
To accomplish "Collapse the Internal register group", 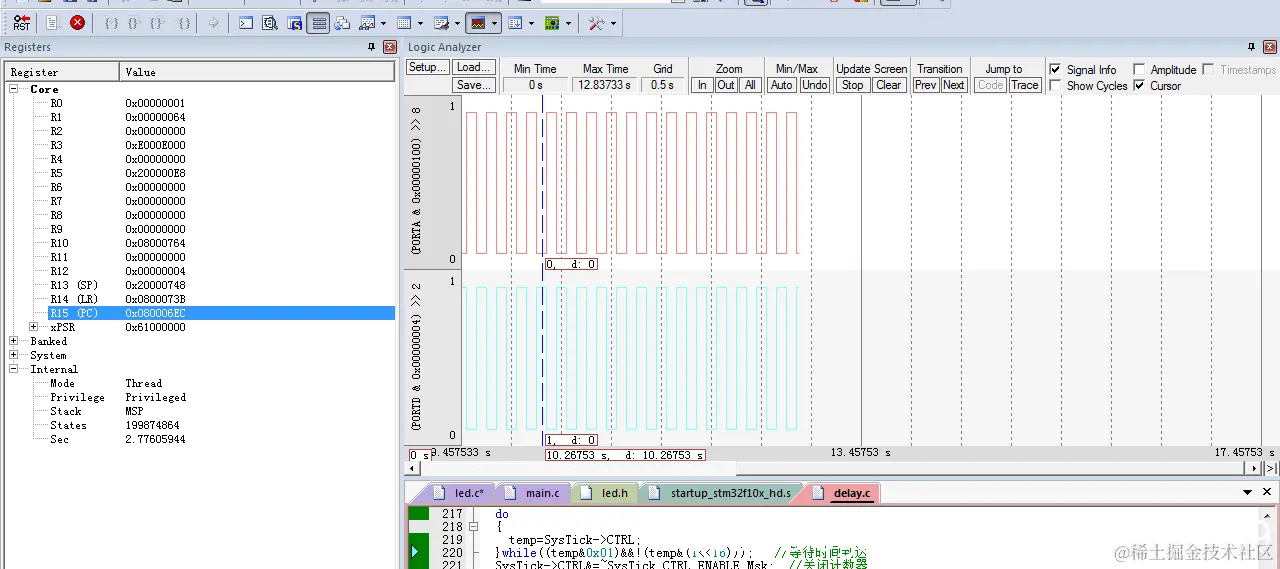I will click(x=14, y=369).
